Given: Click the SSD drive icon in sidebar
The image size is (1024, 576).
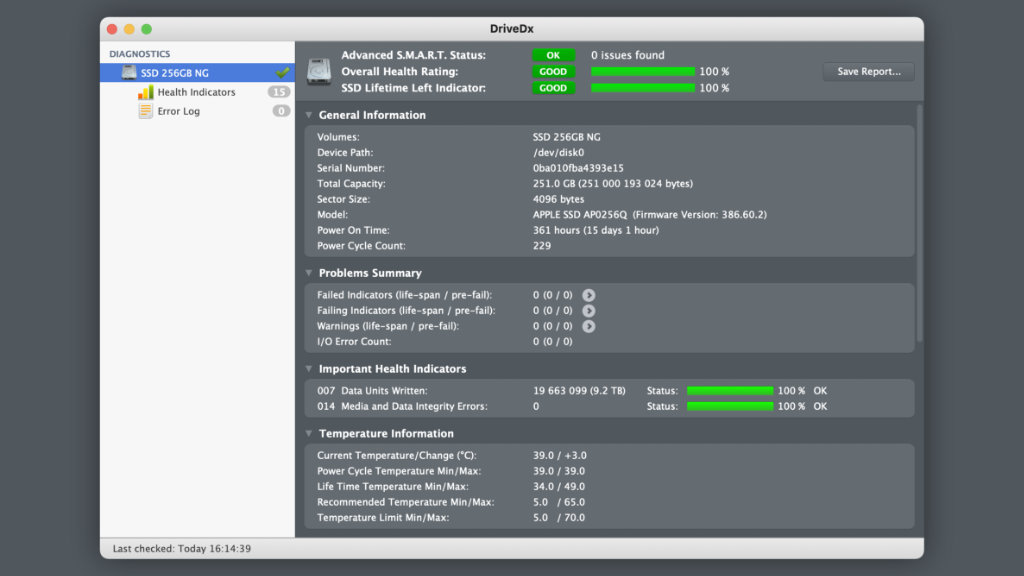Looking at the screenshot, I should (x=129, y=73).
